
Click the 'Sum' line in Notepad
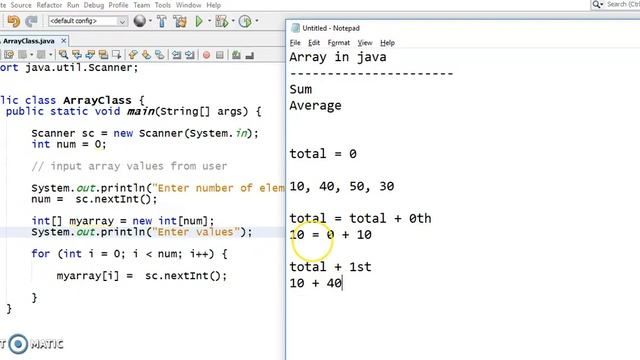coord(300,89)
